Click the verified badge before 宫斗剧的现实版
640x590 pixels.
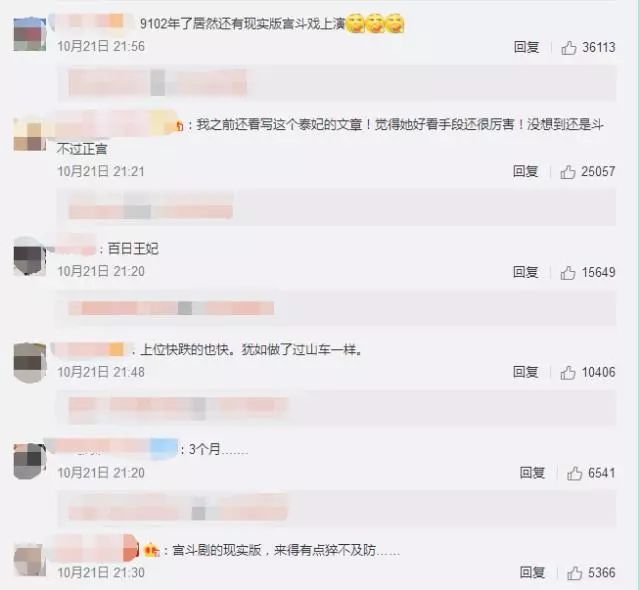point(151,551)
